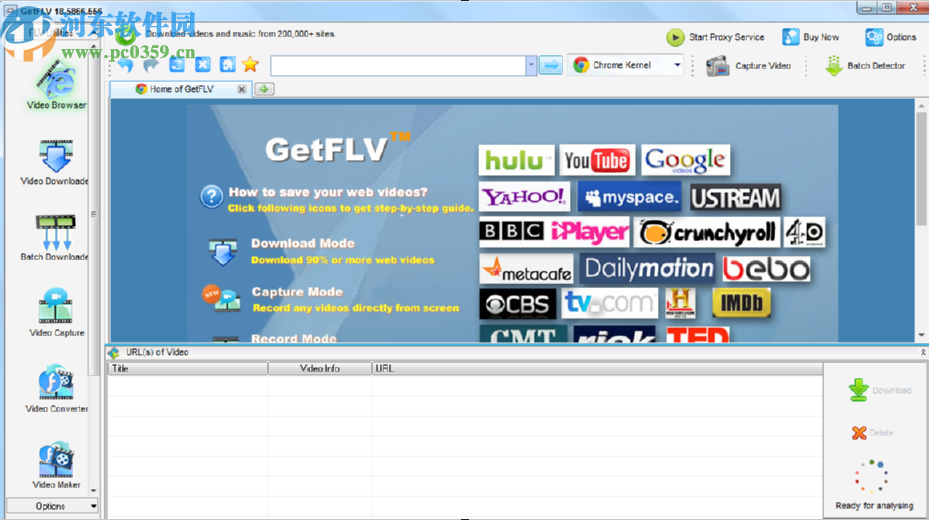Viewport: 929px width, 520px height.
Task: Open the Chrome Kernel dropdown
Action: click(x=677, y=65)
